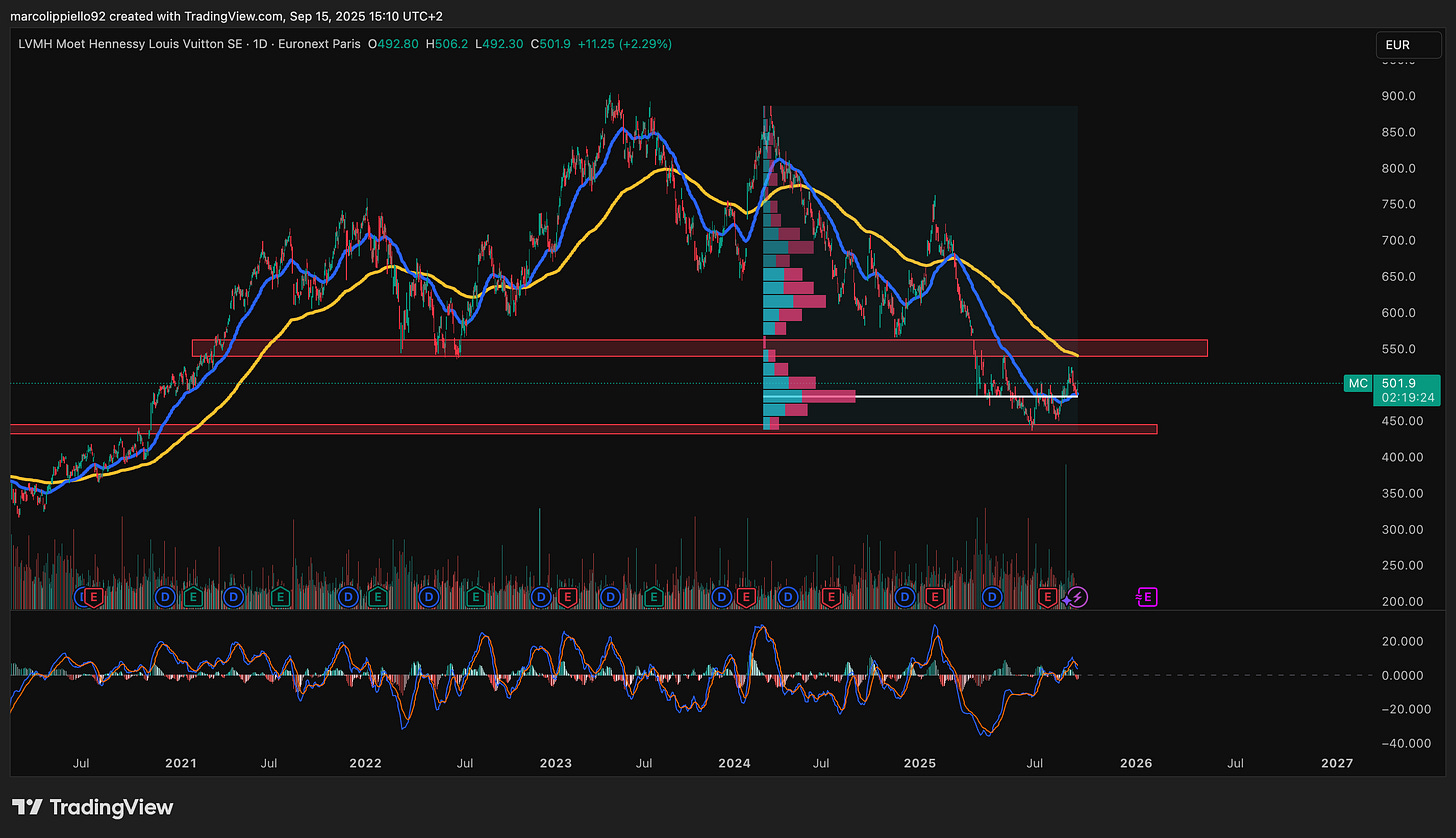Screen dimensions: 1456x838
Task: Click the 20.000 label on oscillator scale
Action: 1400,642
